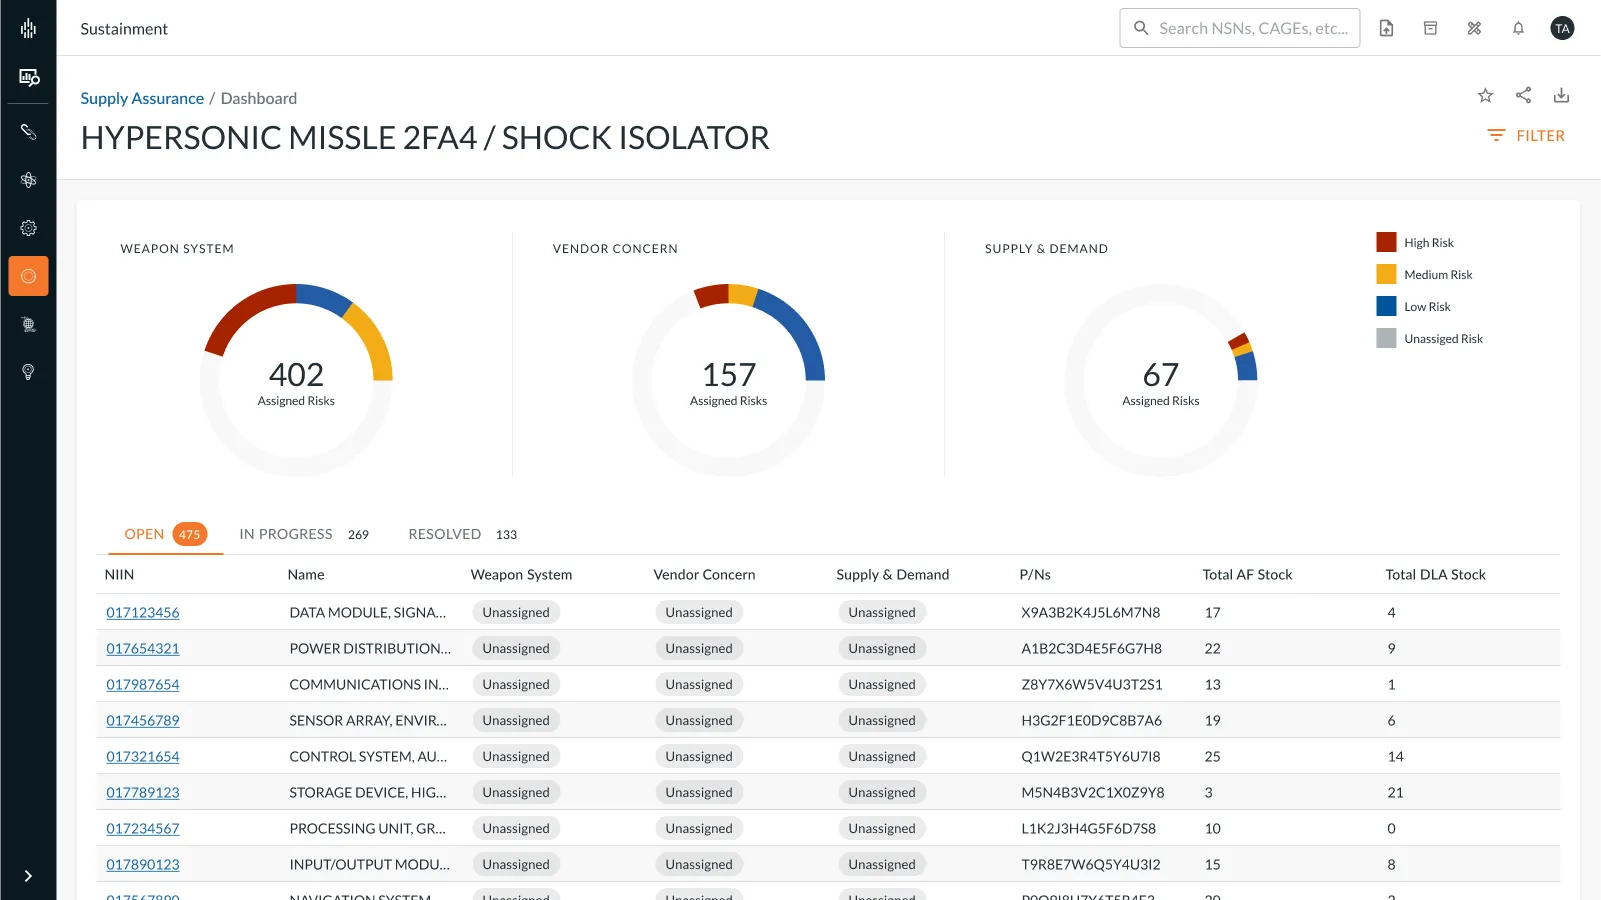Viewport: 1601px width, 900px height.
Task: Open notifications bell
Action: point(1518,28)
